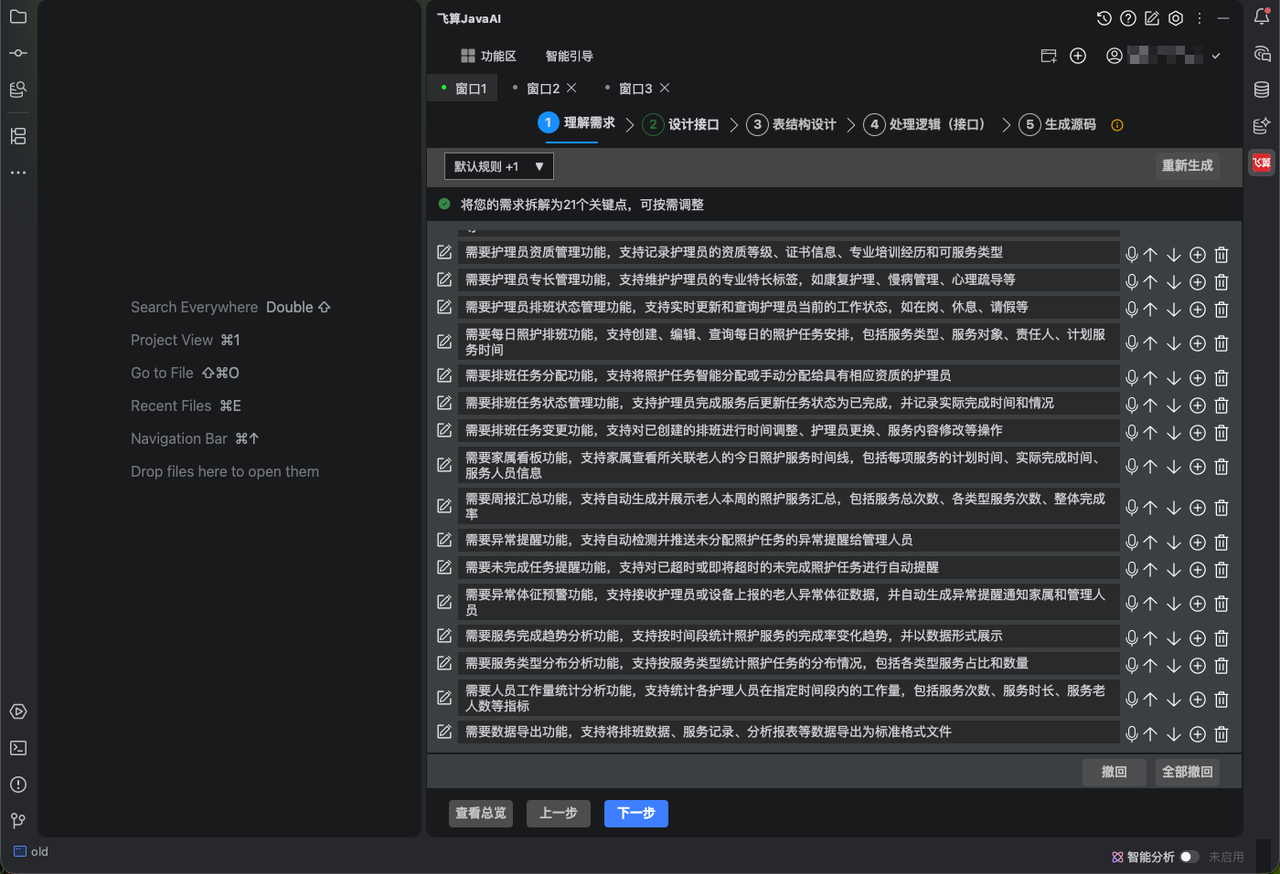Viewport: 1280px width, 874px height.
Task: Open 查看总览 overview
Action: (x=481, y=813)
